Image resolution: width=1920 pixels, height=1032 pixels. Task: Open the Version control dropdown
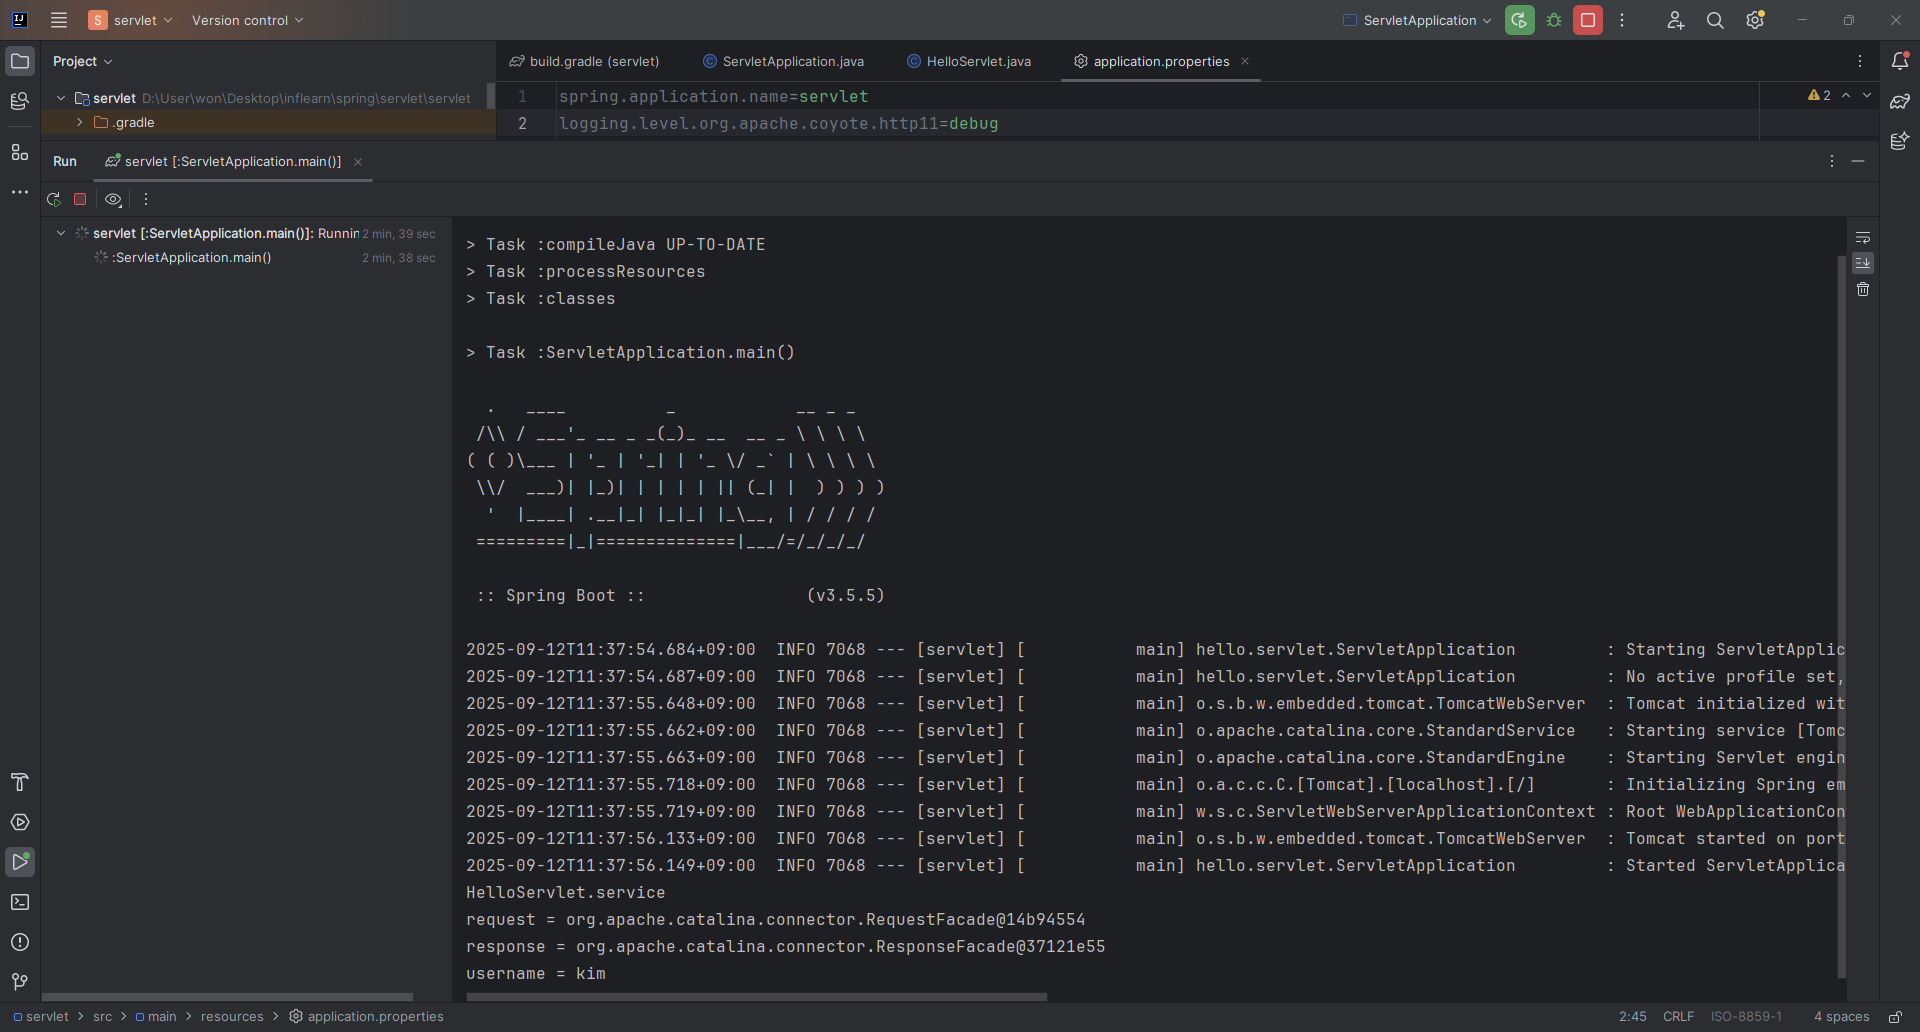tap(247, 20)
